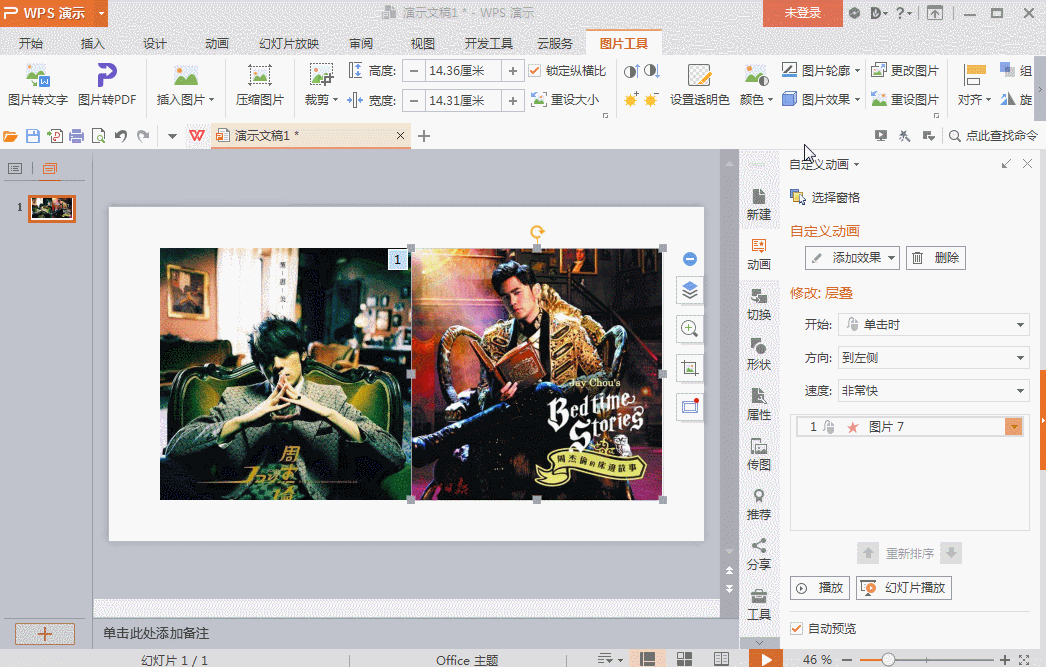Open the 设计 ribbon tab
1046x667 pixels.
155,43
